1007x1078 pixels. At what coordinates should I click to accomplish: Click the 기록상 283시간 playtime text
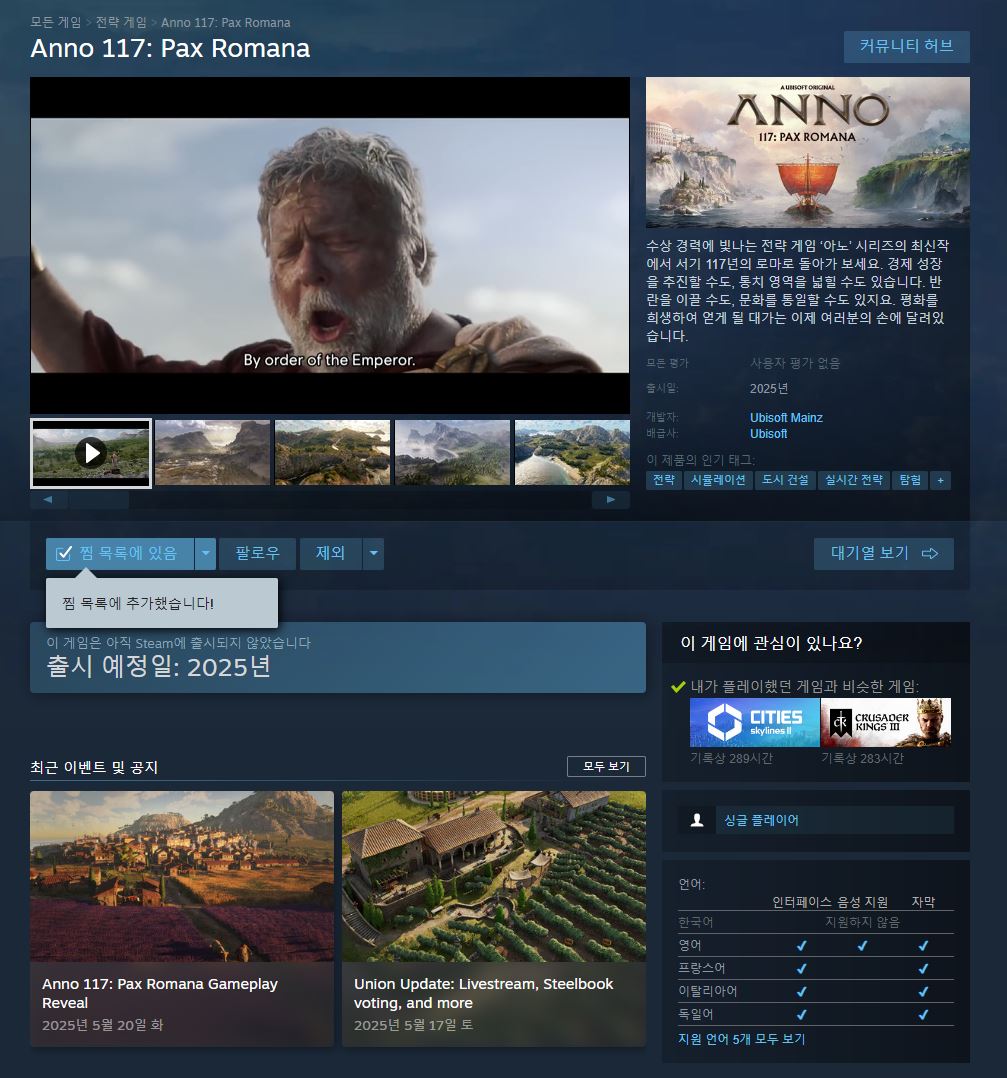pos(862,758)
